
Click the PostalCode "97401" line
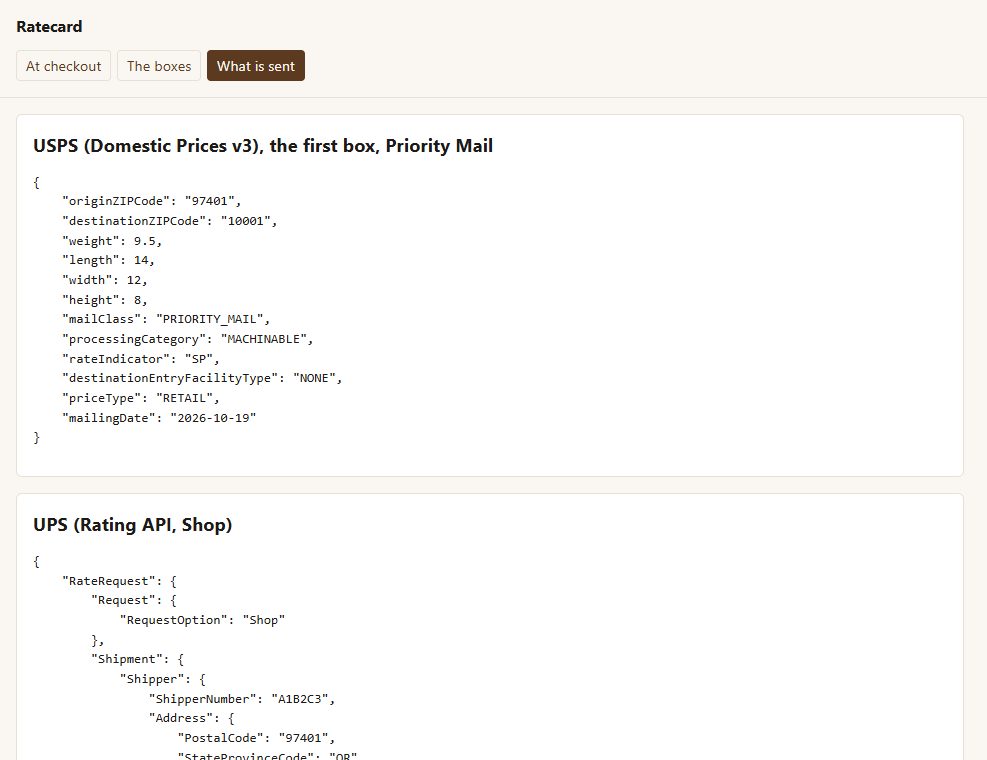[x=257, y=738]
